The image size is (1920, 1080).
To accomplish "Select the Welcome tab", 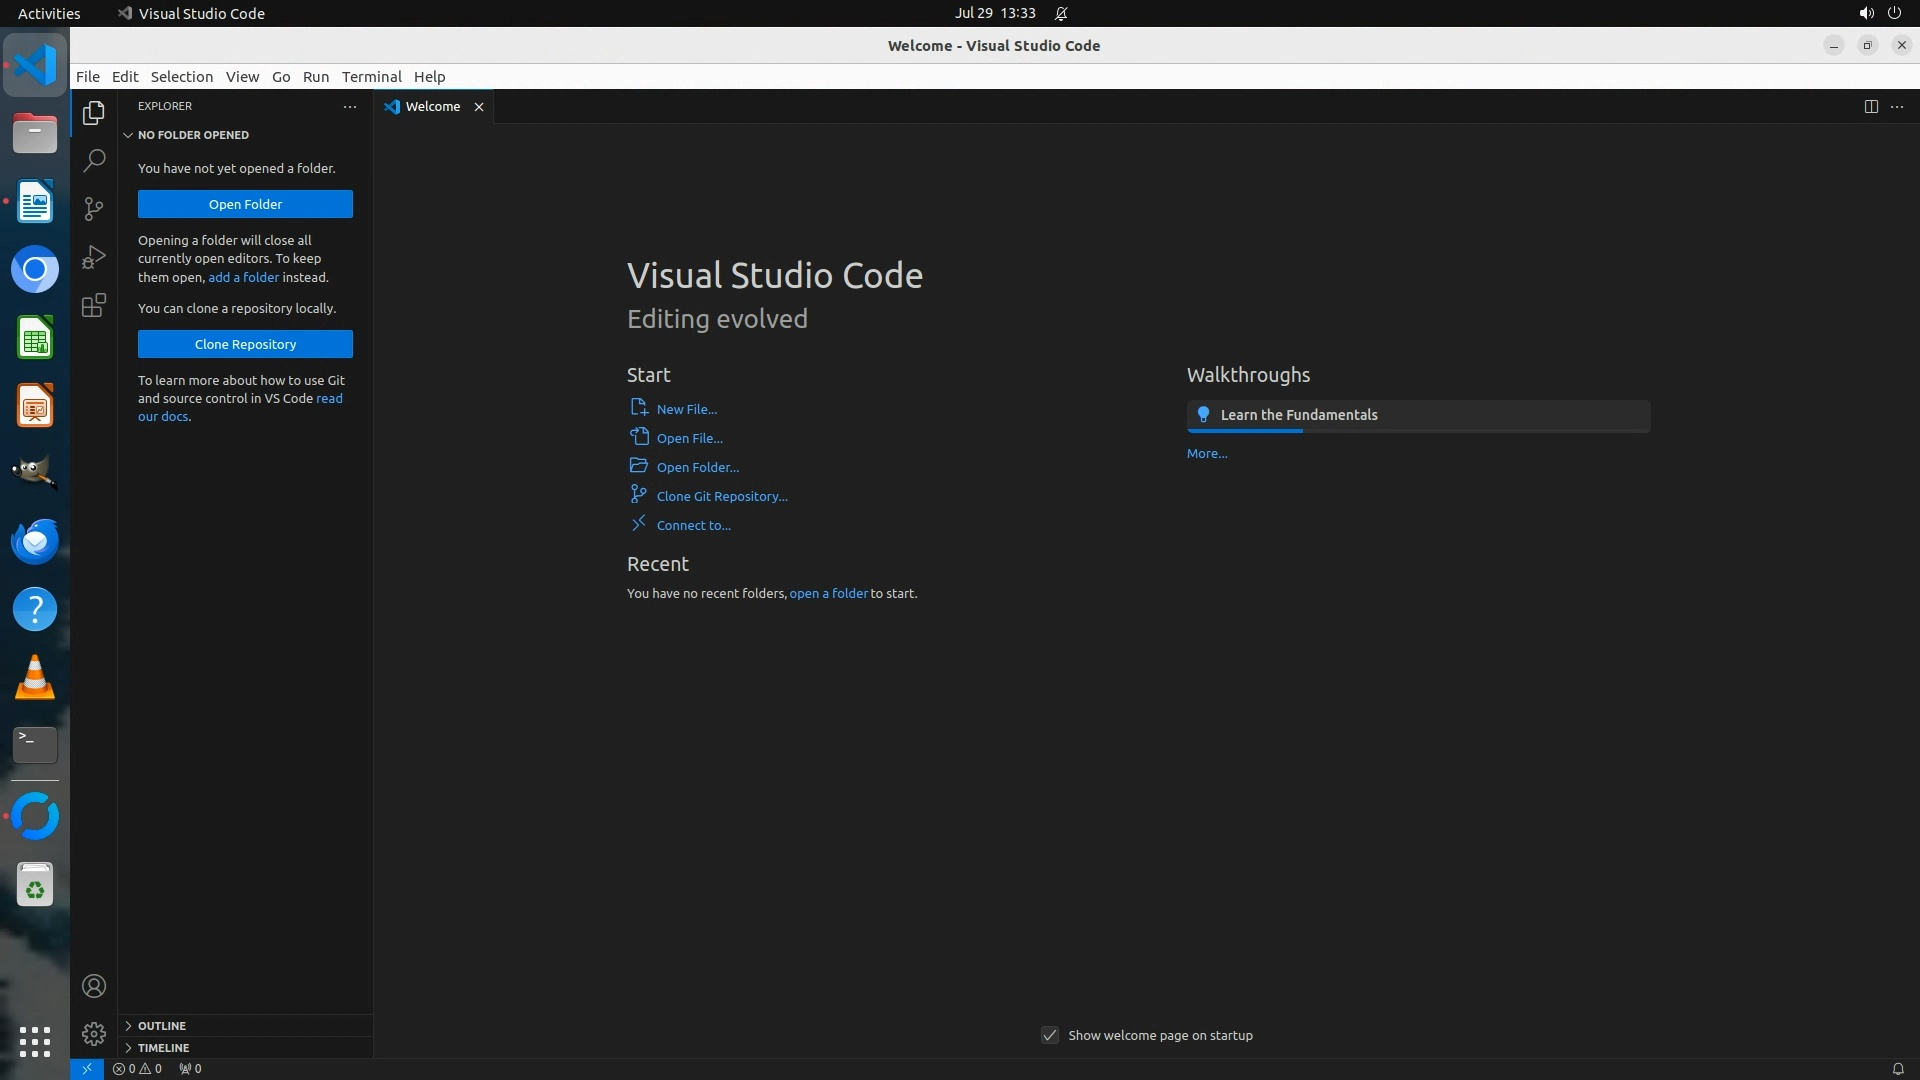I will tap(432, 106).
